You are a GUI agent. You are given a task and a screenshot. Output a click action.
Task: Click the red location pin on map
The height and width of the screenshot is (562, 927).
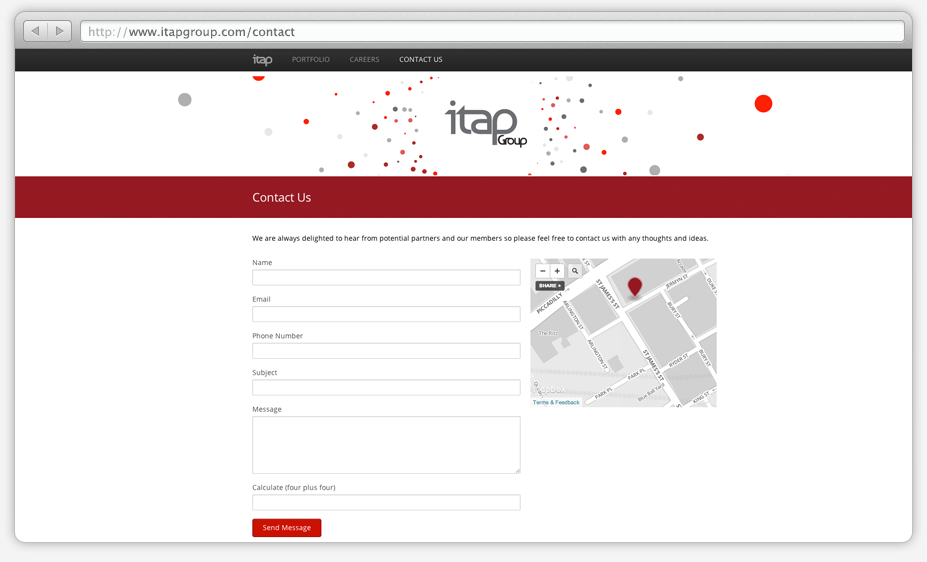(634, 287)
